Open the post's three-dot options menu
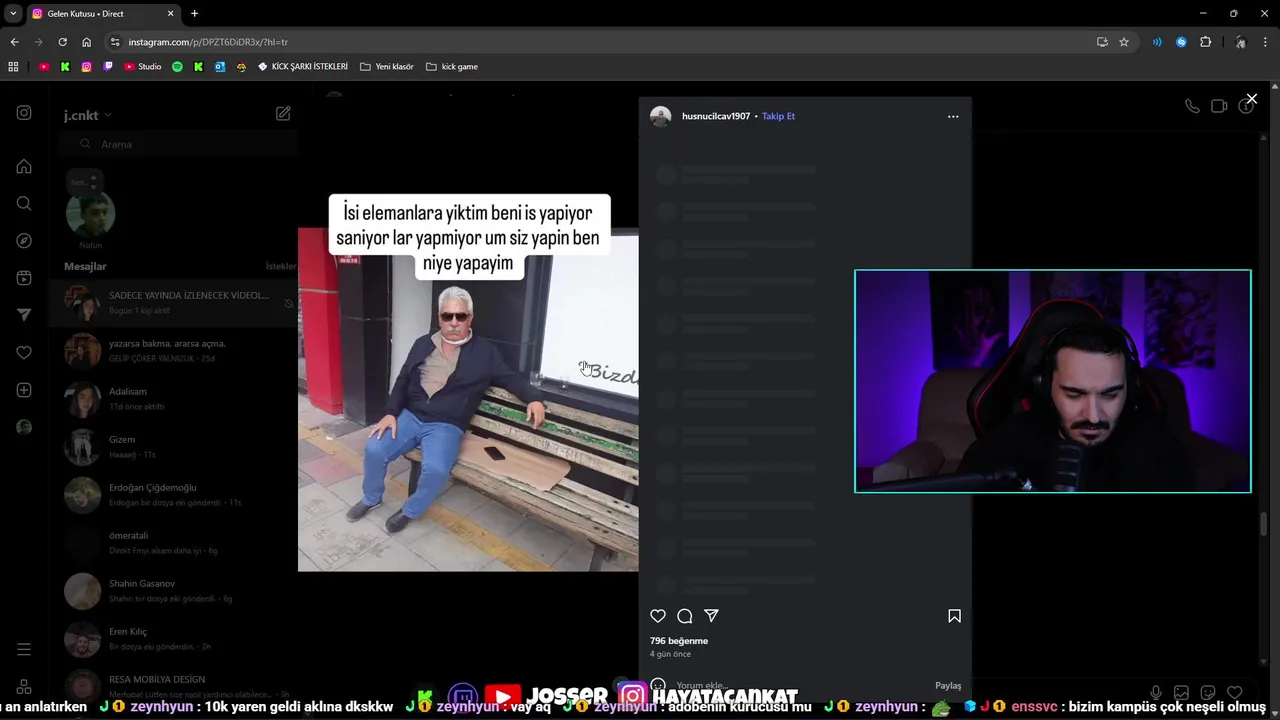 953,116
